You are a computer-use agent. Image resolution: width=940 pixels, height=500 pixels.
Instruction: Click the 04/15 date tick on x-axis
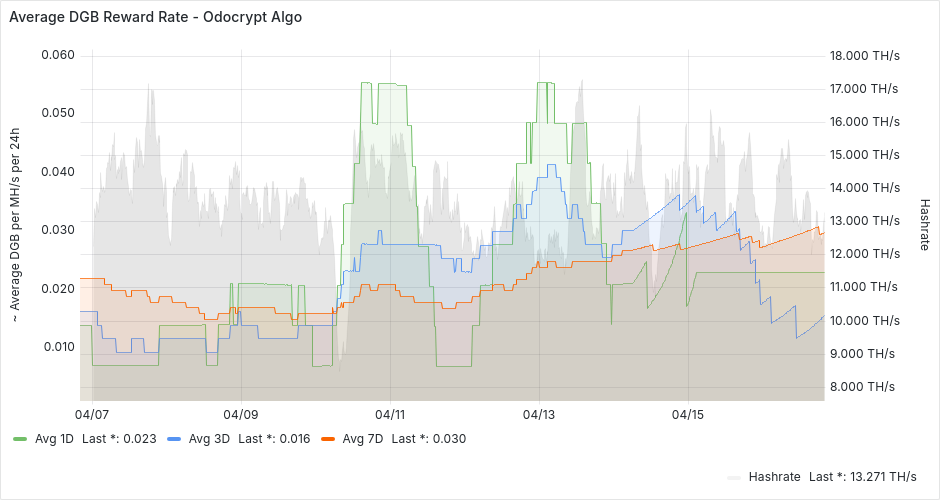point(688,414)
